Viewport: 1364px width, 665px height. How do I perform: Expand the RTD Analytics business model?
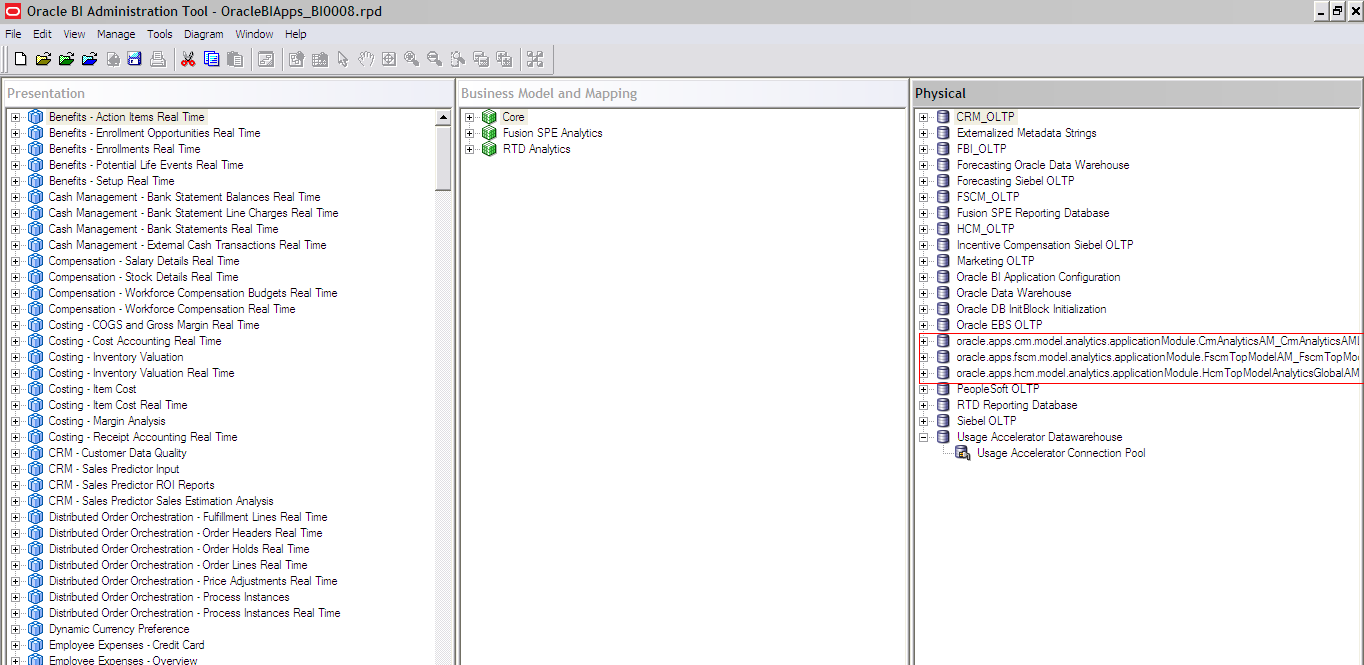470,148
